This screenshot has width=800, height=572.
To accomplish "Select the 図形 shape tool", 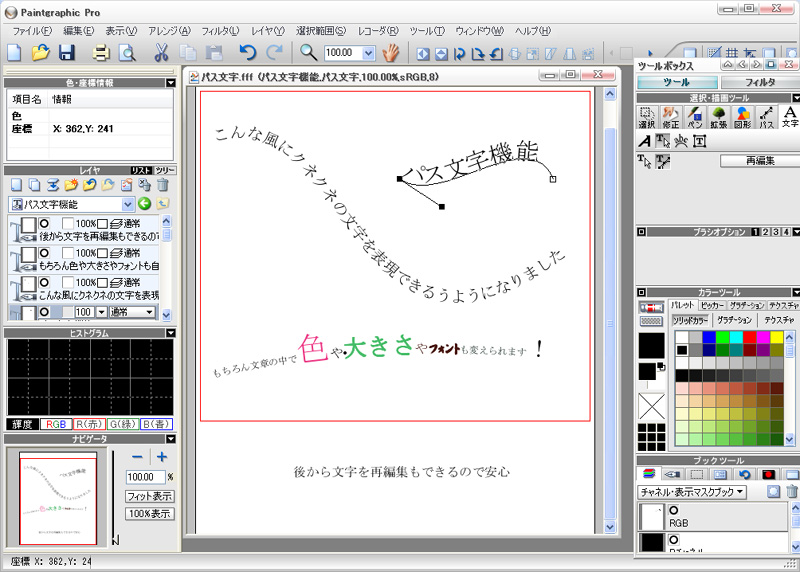I will coord(742,118).
